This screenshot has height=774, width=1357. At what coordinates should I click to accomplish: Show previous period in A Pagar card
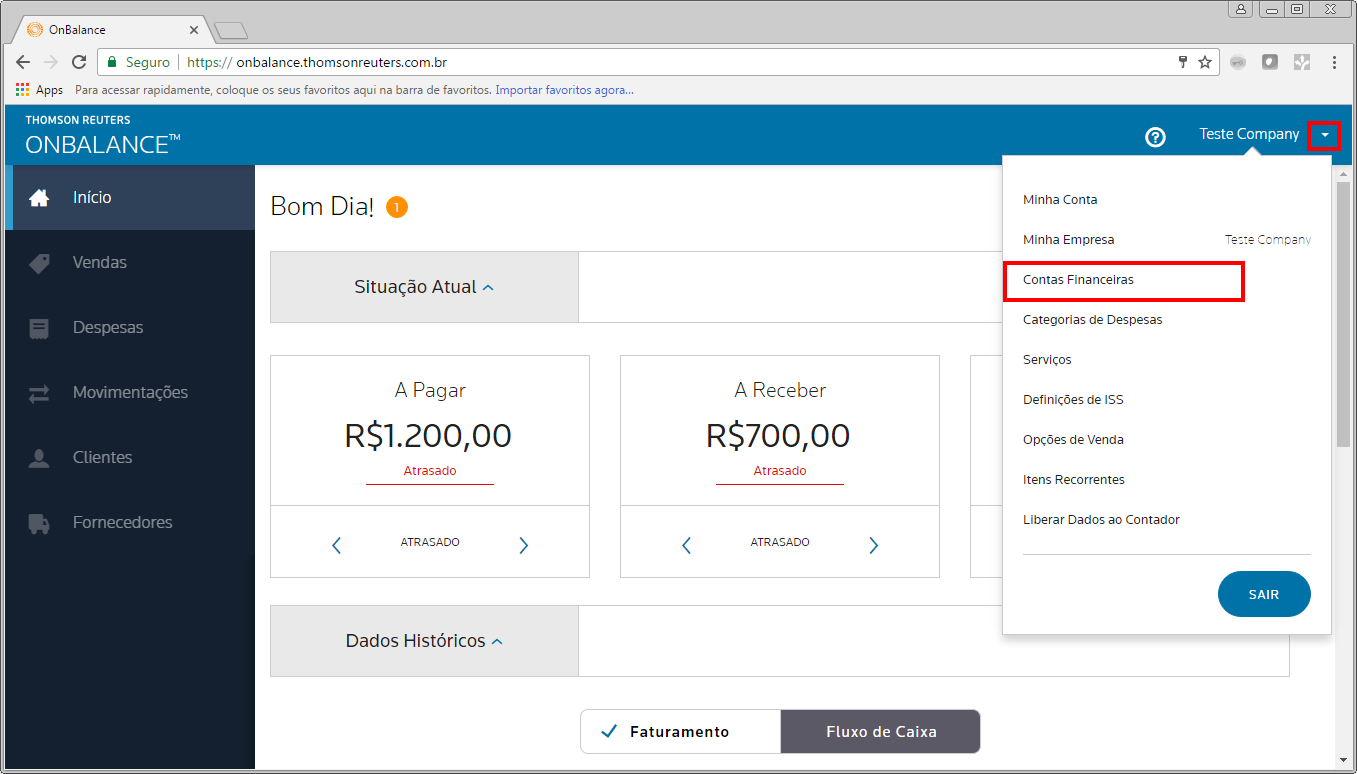click(x=336, y=545)
